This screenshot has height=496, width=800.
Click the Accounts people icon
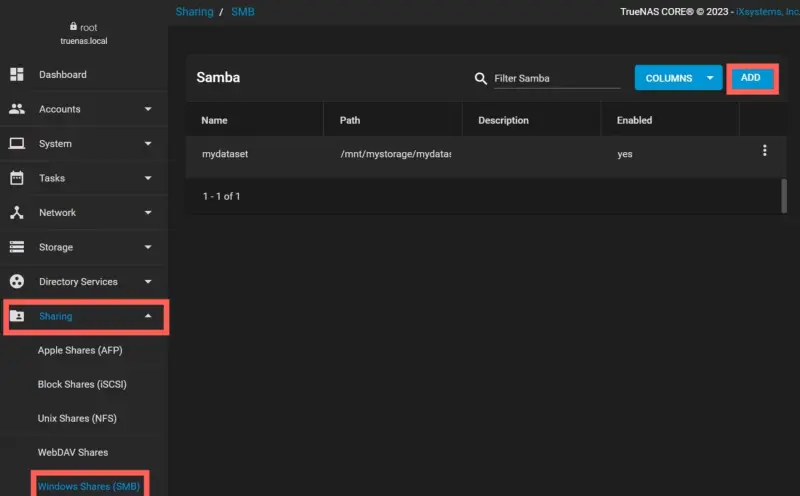click(17, 109)
